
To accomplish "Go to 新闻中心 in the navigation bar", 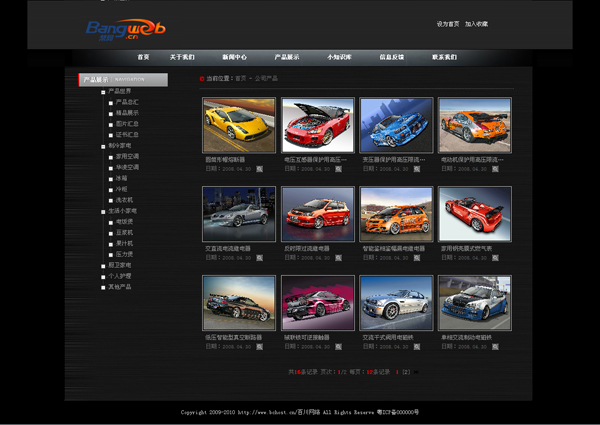I will point(234,58).
